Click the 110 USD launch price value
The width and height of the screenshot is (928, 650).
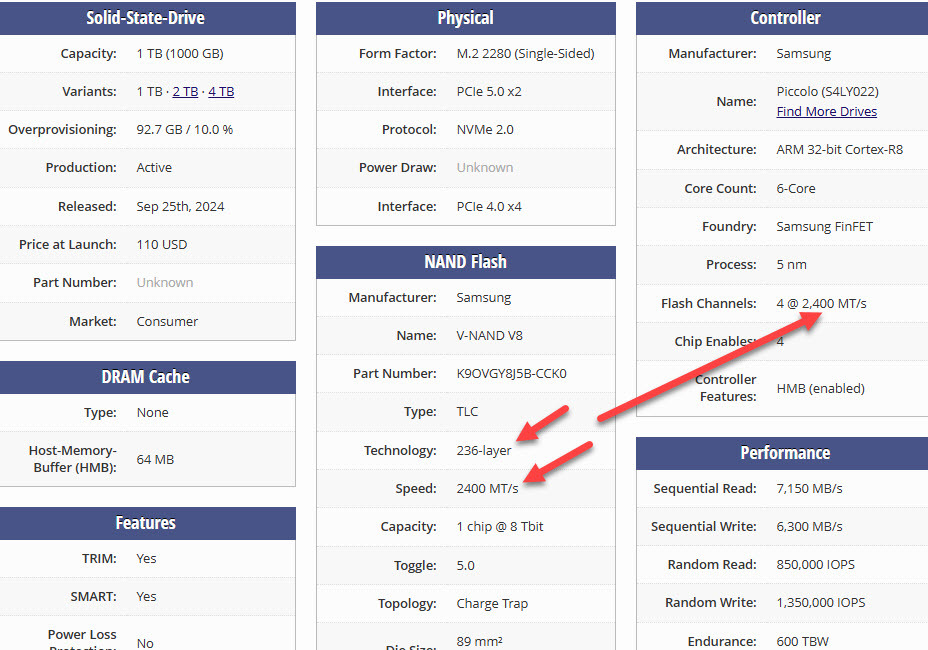[162, 245]
